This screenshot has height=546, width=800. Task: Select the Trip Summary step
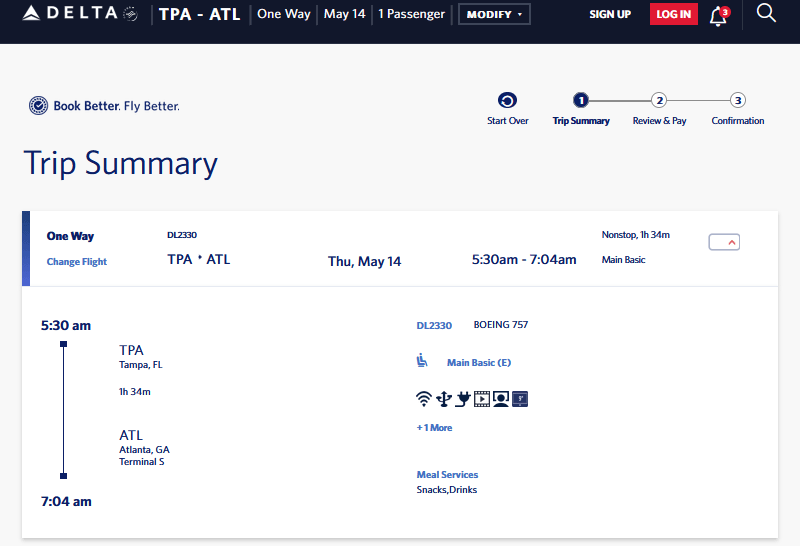[x=581, y=100]
